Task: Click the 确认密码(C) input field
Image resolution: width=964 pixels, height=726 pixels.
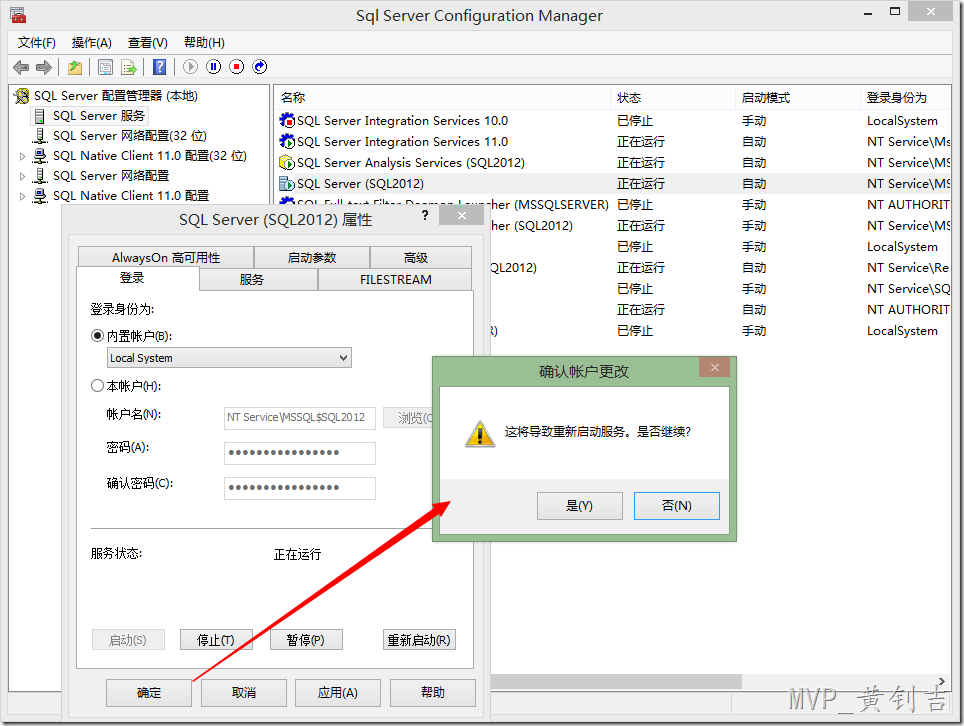Action: (299, 488)
